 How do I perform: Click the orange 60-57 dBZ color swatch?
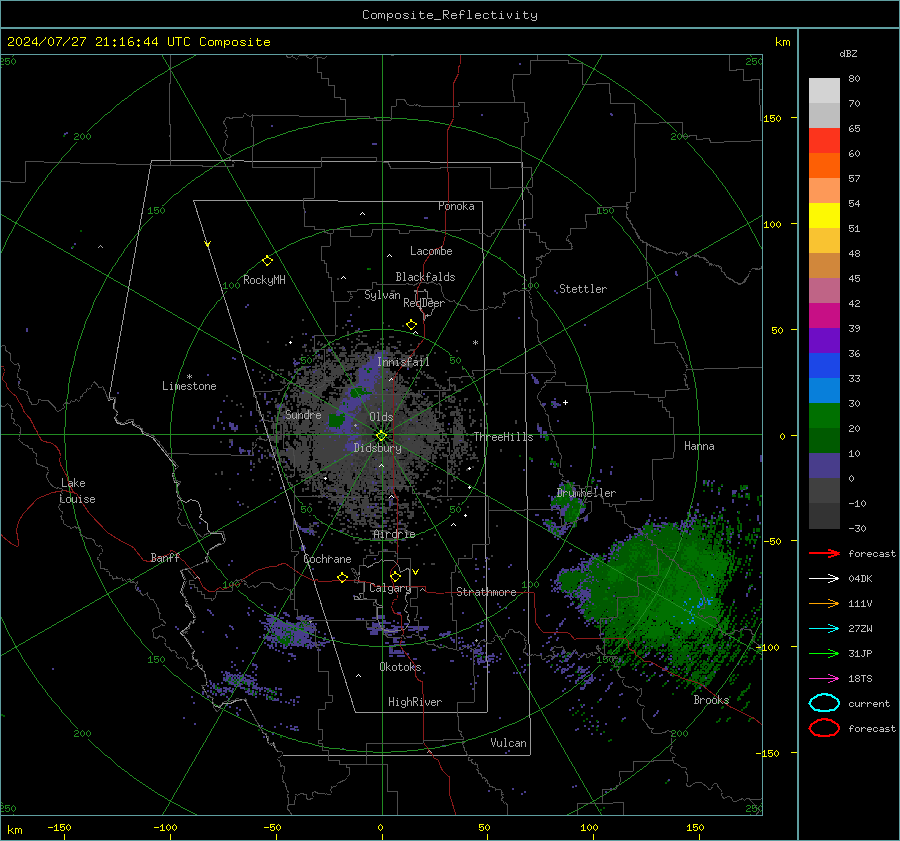pyautogui.click(x=824, y=166)
